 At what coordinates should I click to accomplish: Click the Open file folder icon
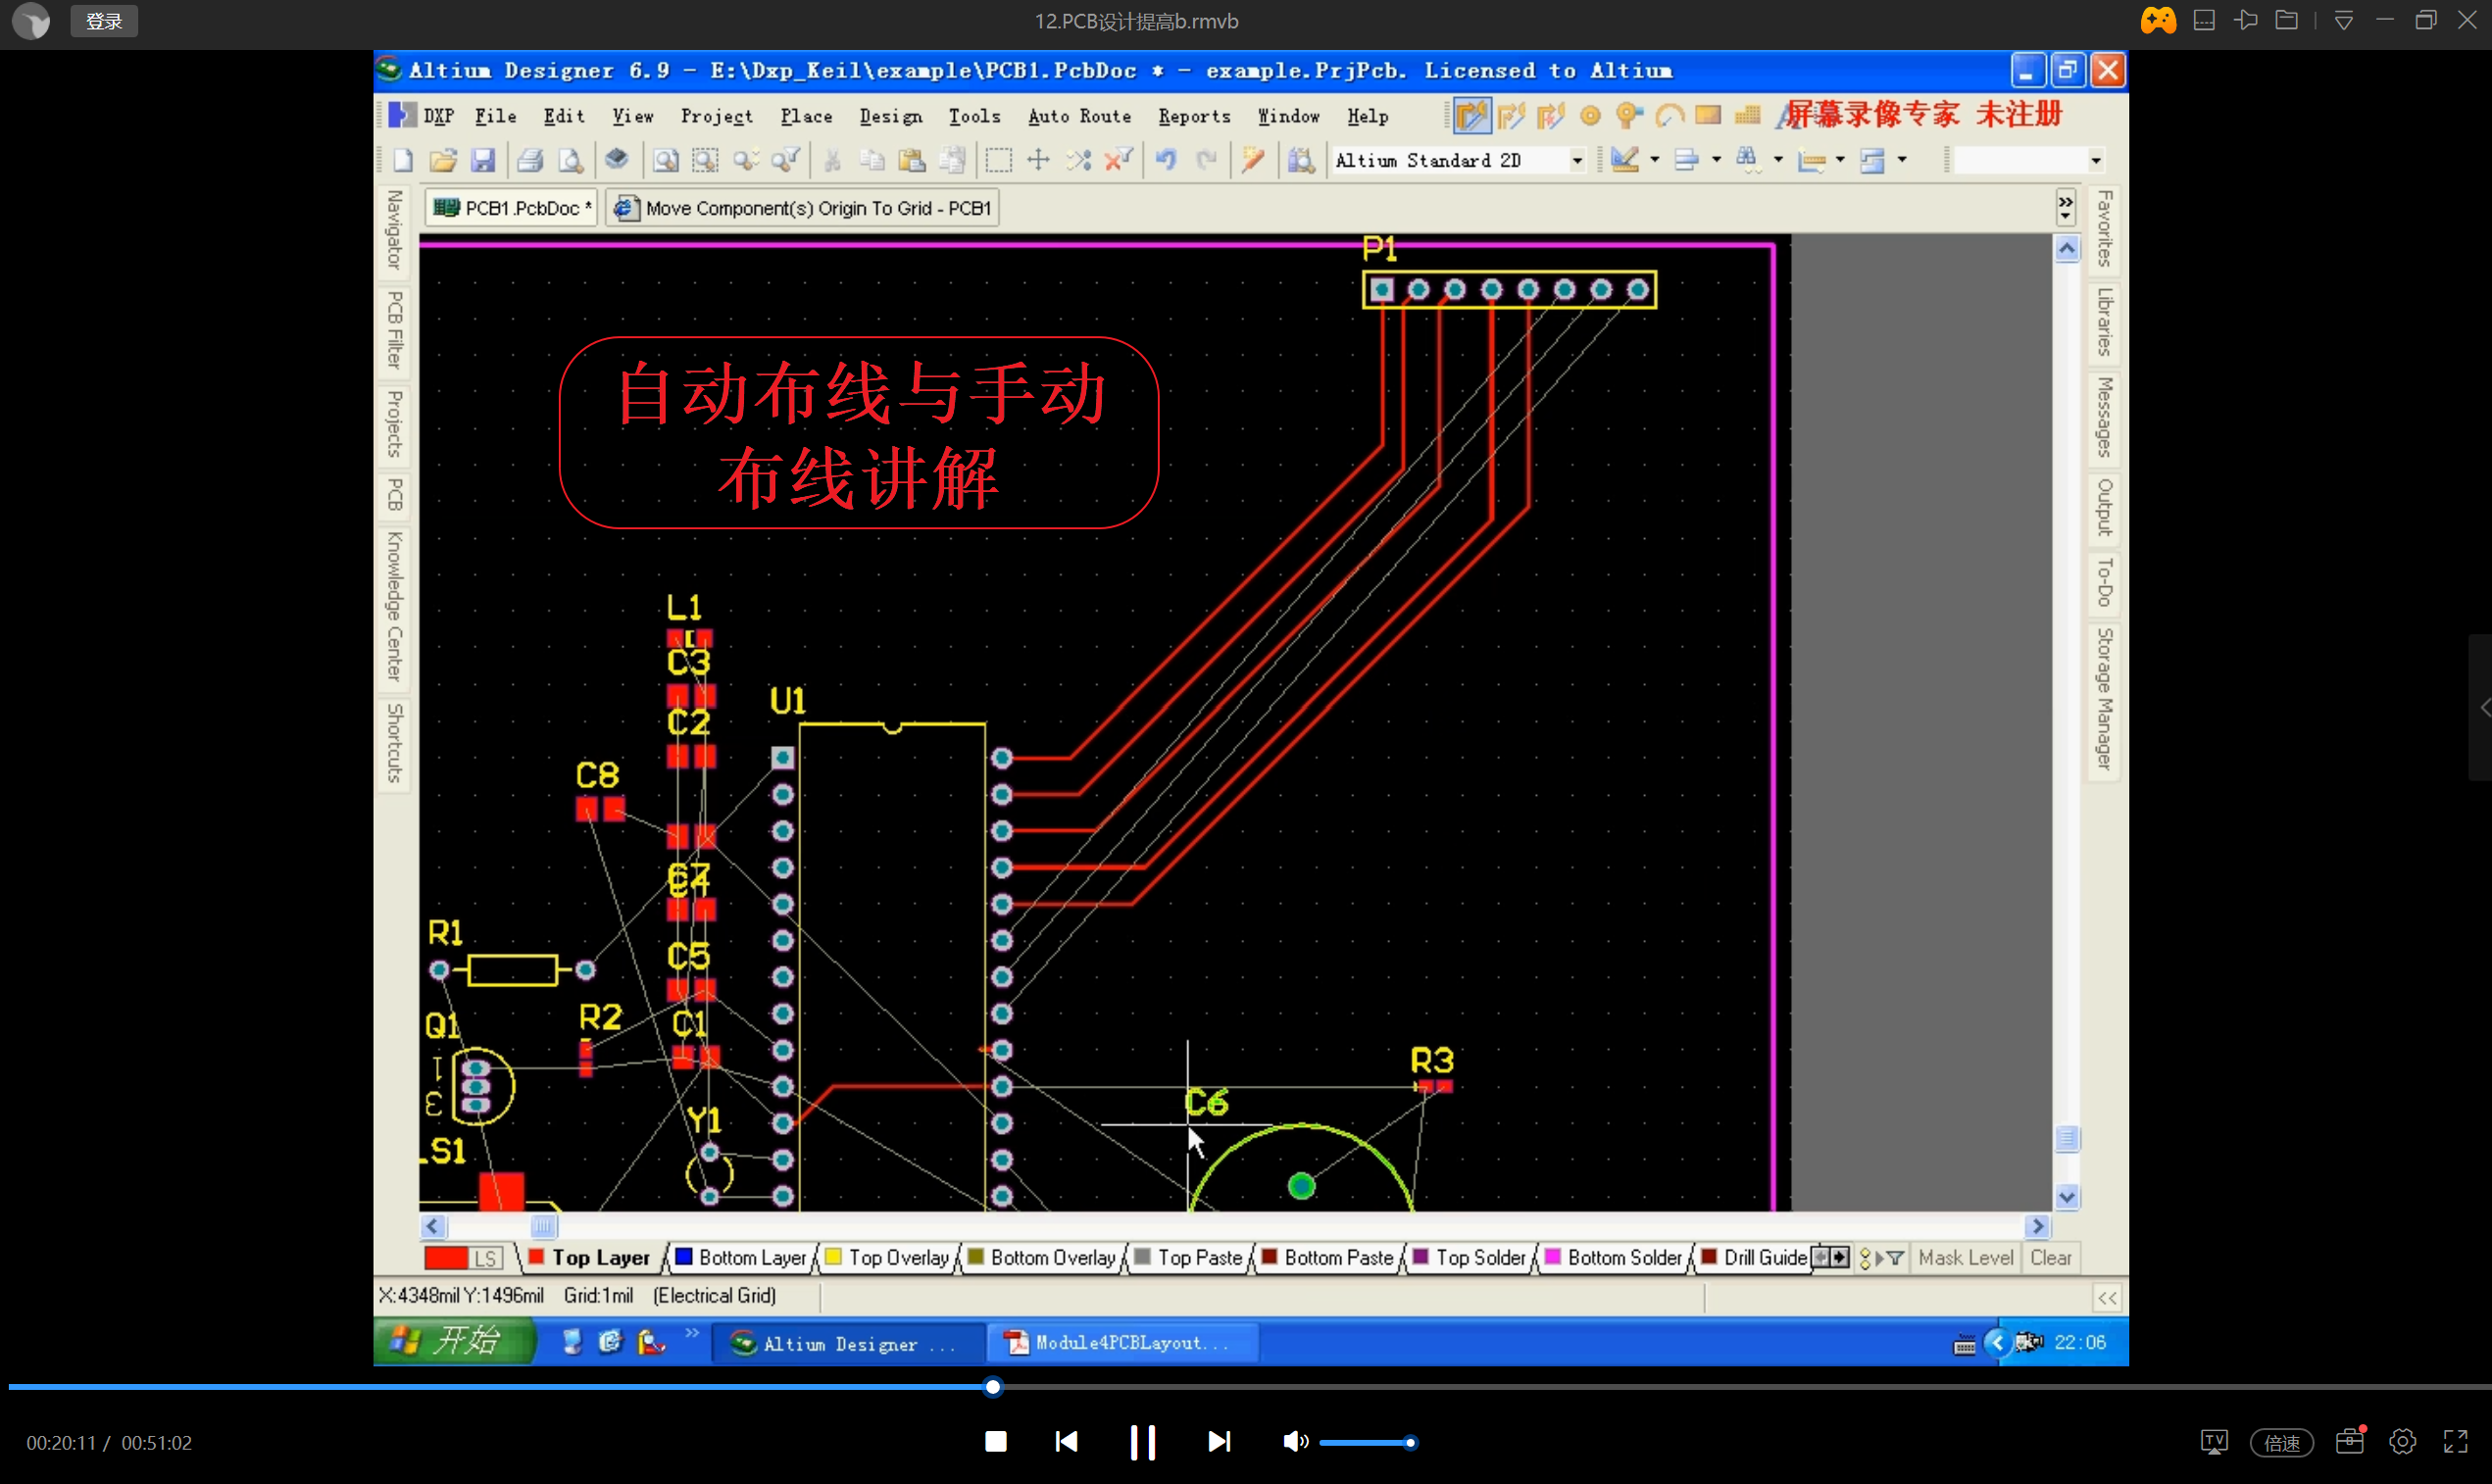[x=443, y=160]
